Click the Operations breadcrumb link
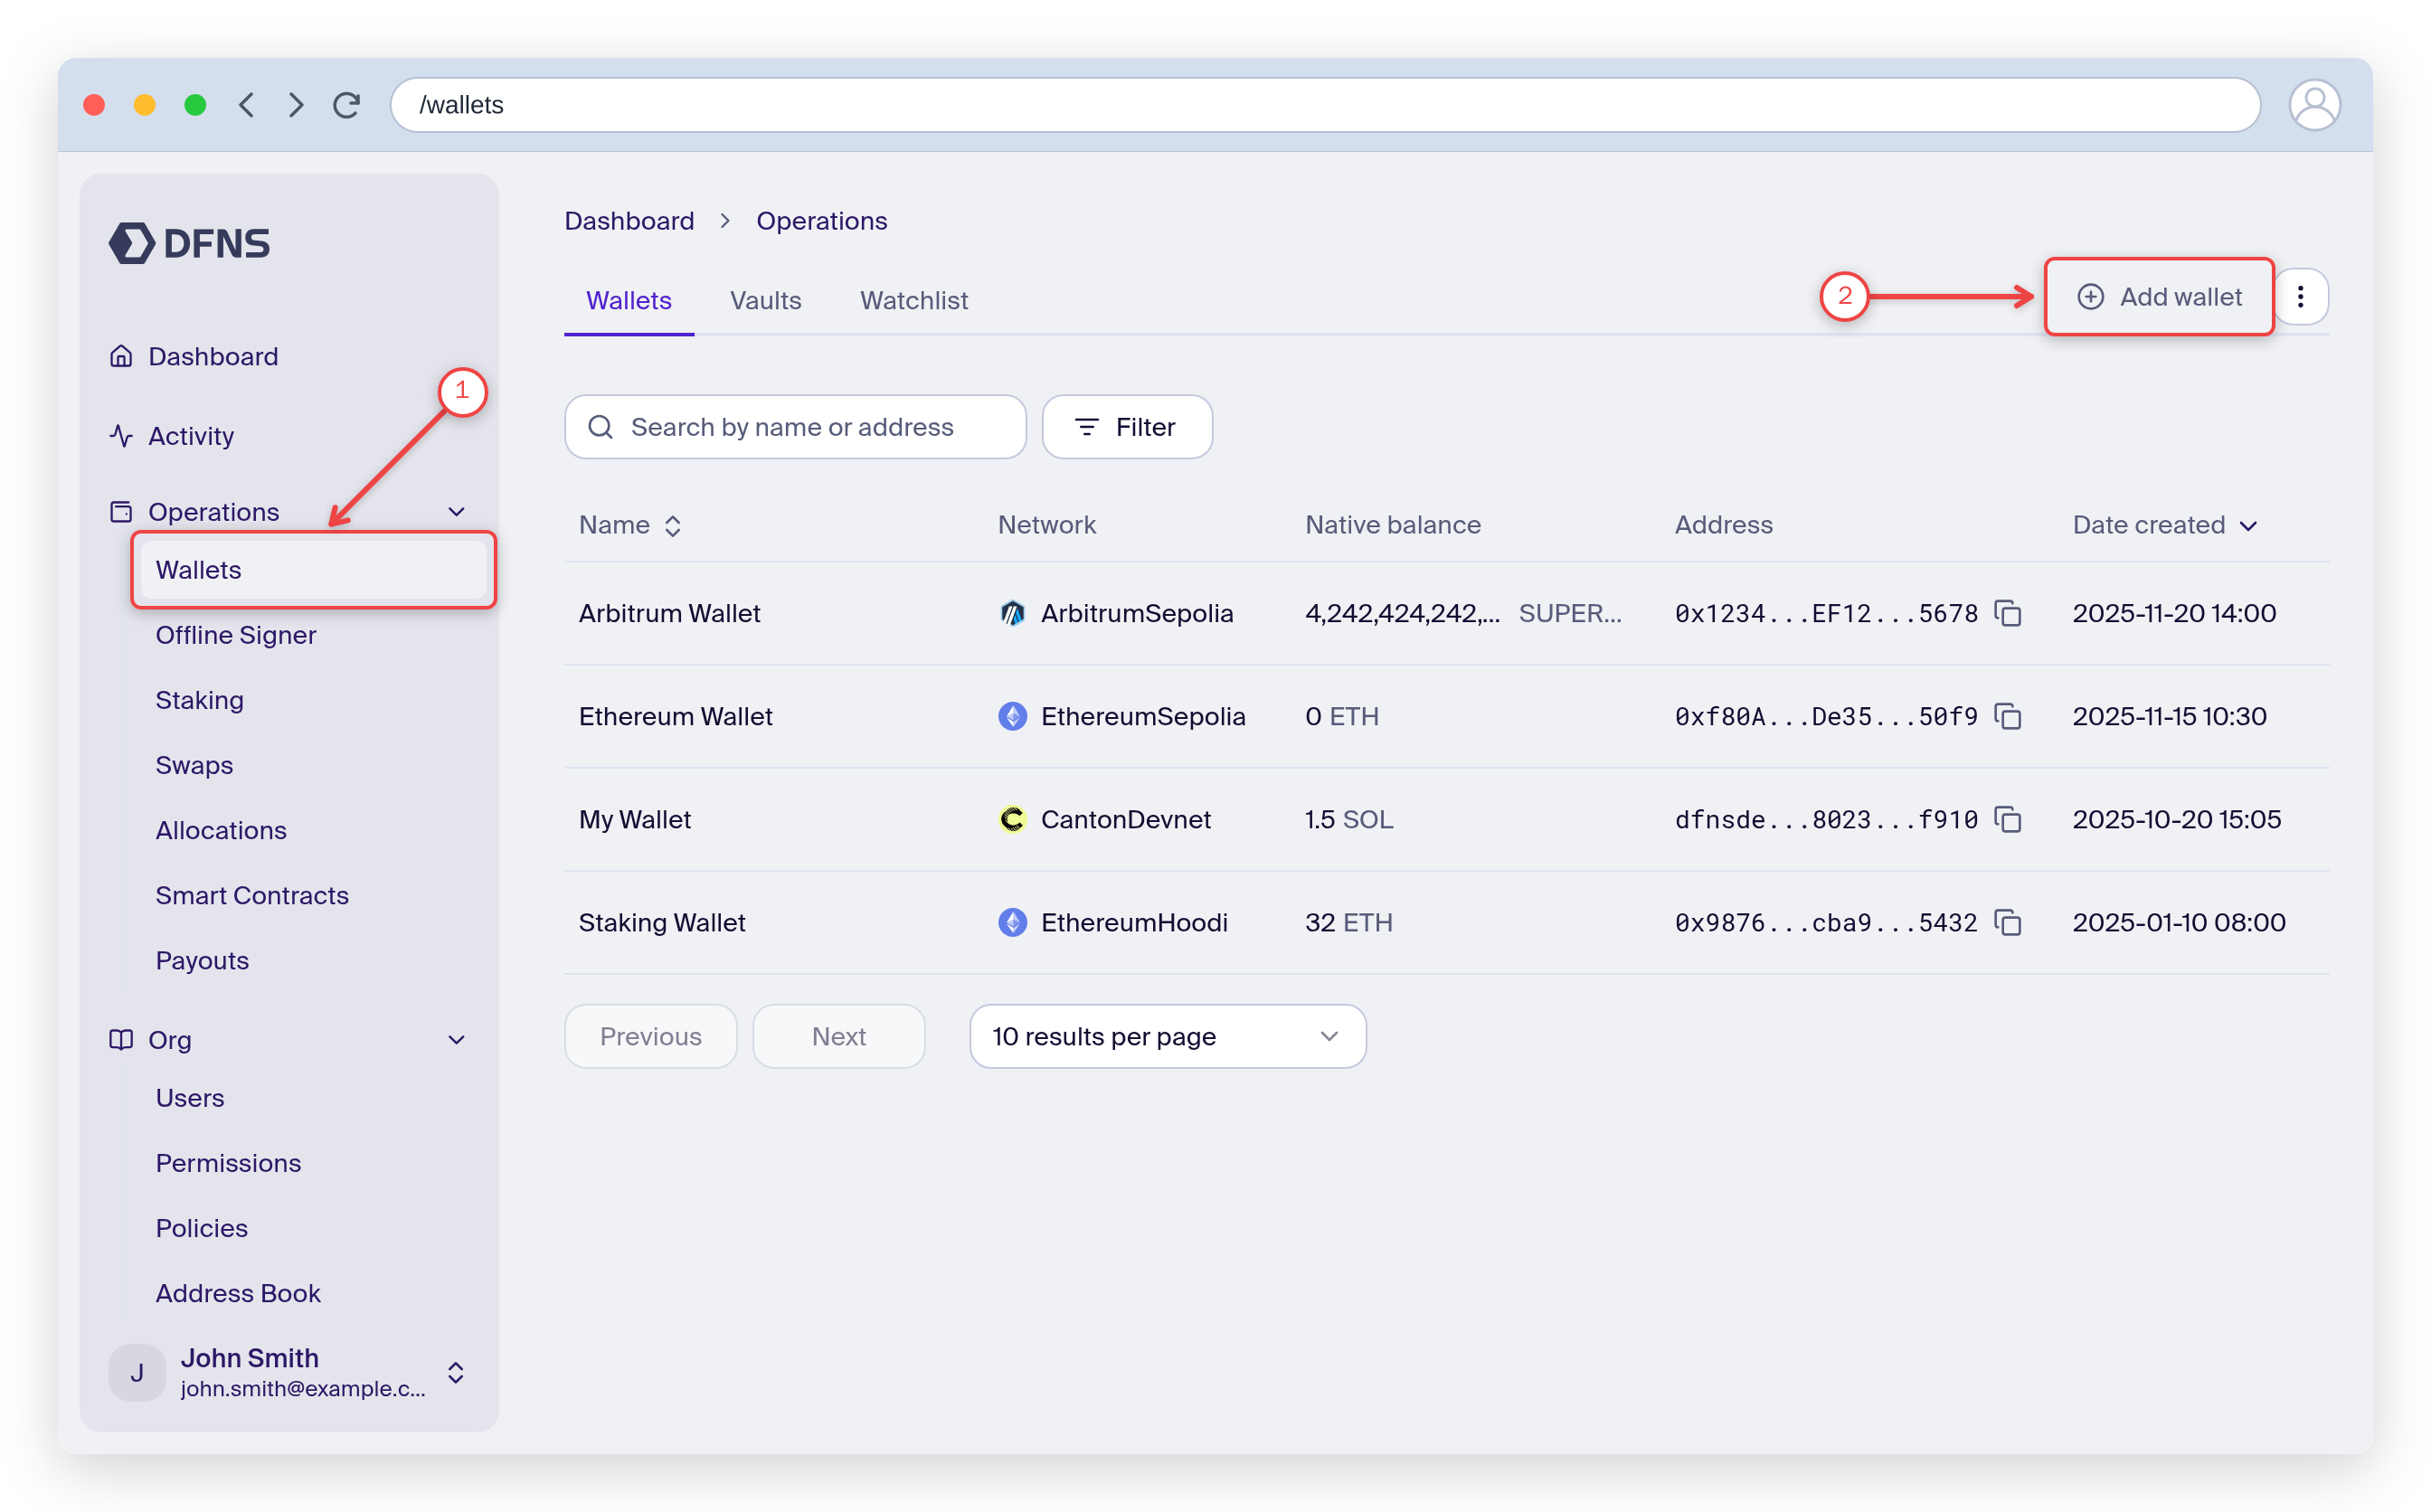The height and width of the screenshot is (1512, 2431). click(822, 221)
